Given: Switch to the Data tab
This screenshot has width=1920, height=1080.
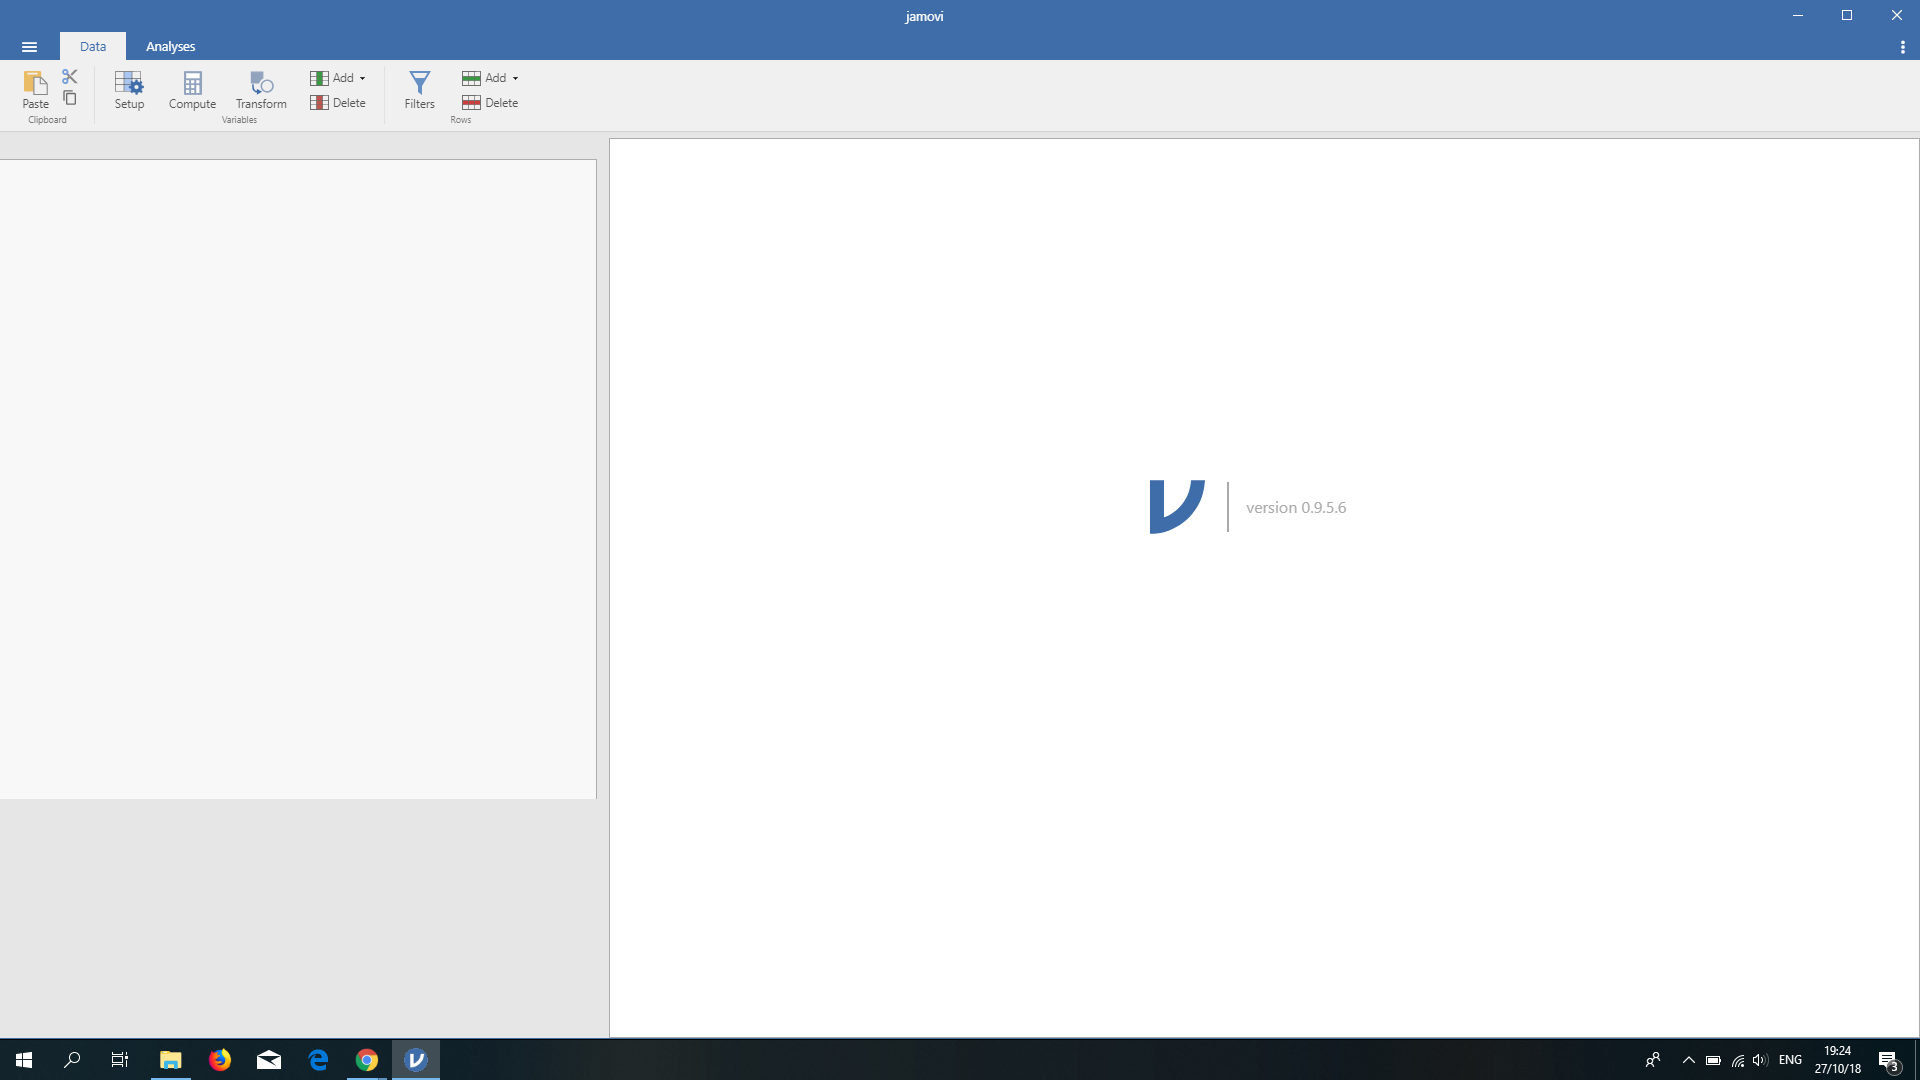Looking at the screenshot, I should click(x=93, y=46).
